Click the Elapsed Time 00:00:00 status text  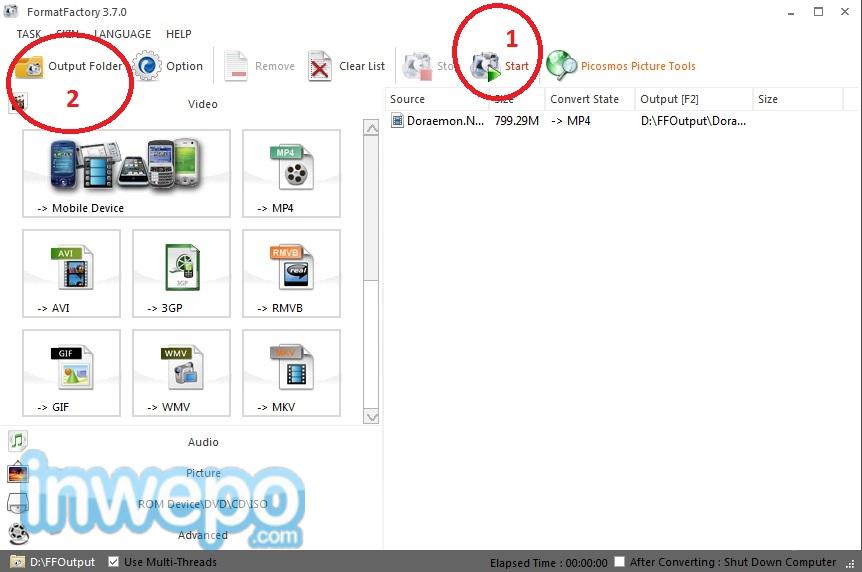549,563
